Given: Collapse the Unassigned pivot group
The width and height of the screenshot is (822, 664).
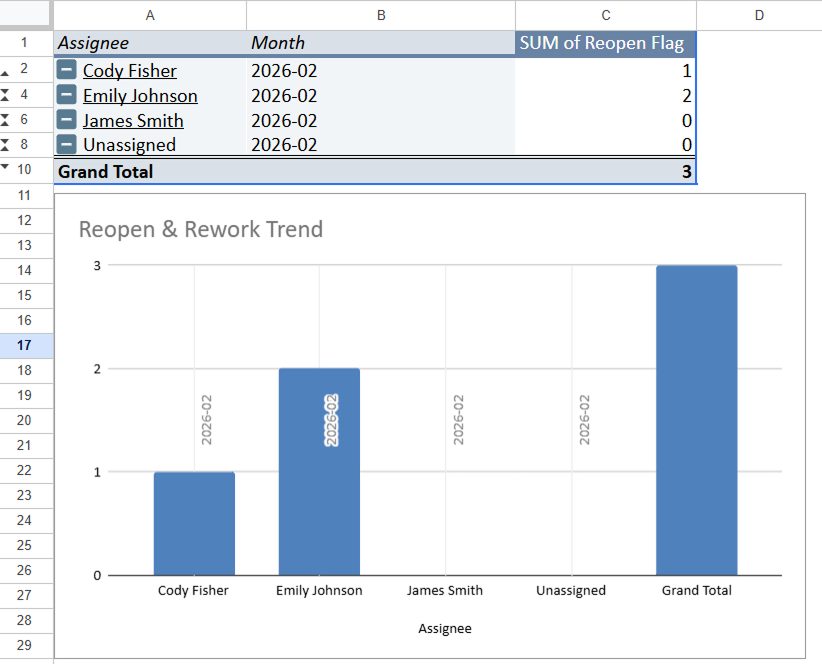Looking at the screenshot, I should [67, 144].
